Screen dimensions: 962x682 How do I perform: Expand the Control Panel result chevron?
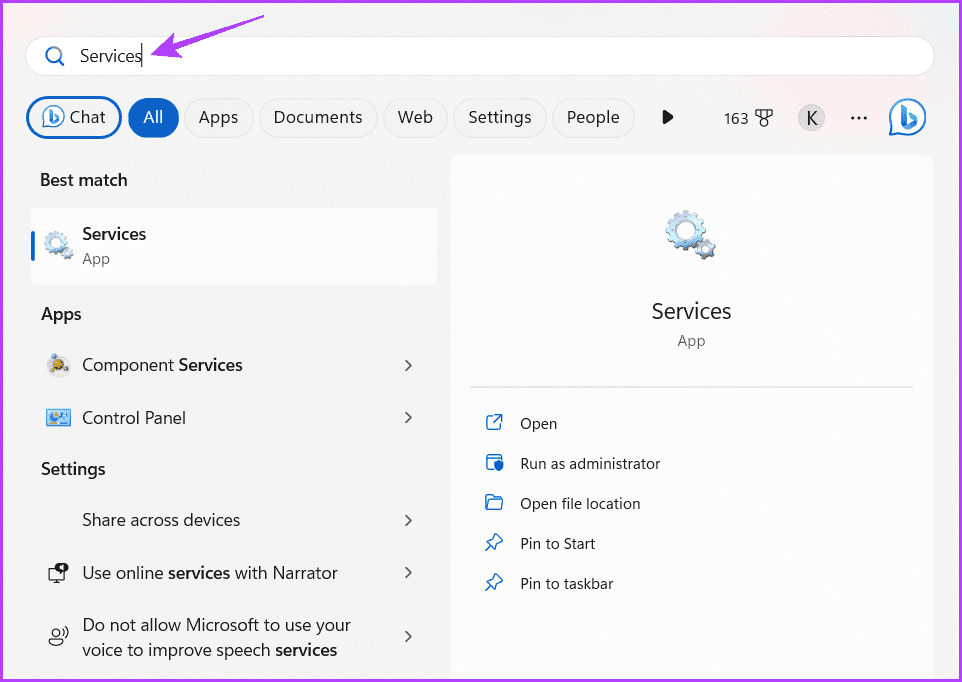(x=408, y=418)
